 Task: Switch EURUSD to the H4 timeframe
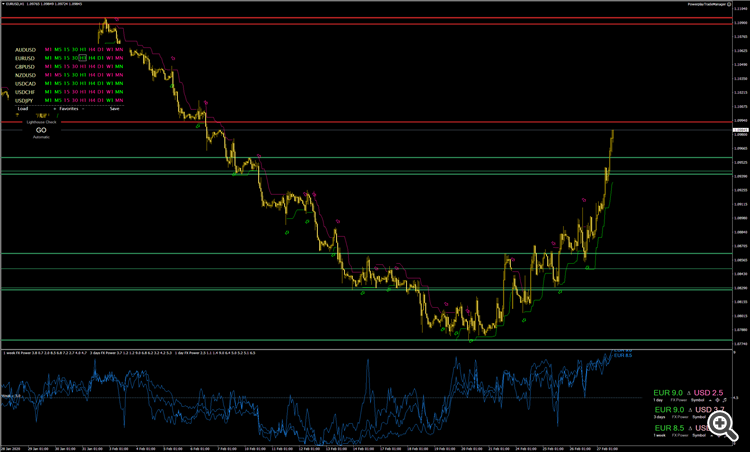tap(92, 58)
